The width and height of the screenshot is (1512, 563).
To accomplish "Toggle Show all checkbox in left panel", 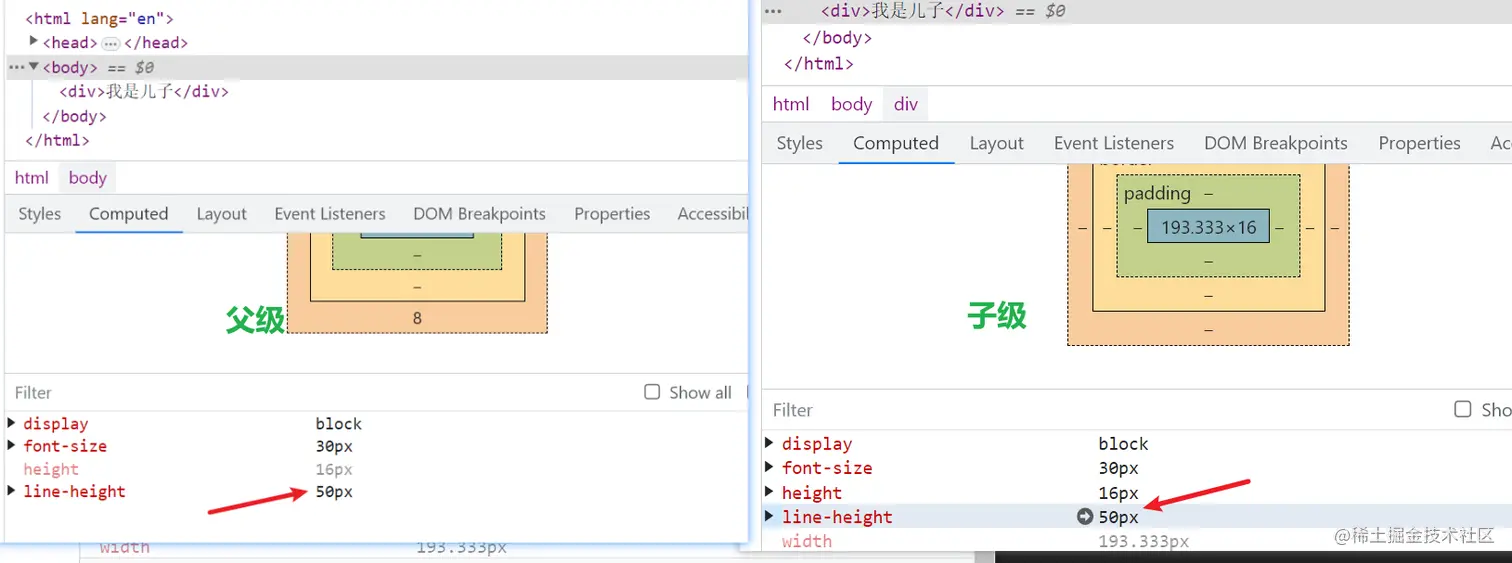I will (x=652, y=392).
